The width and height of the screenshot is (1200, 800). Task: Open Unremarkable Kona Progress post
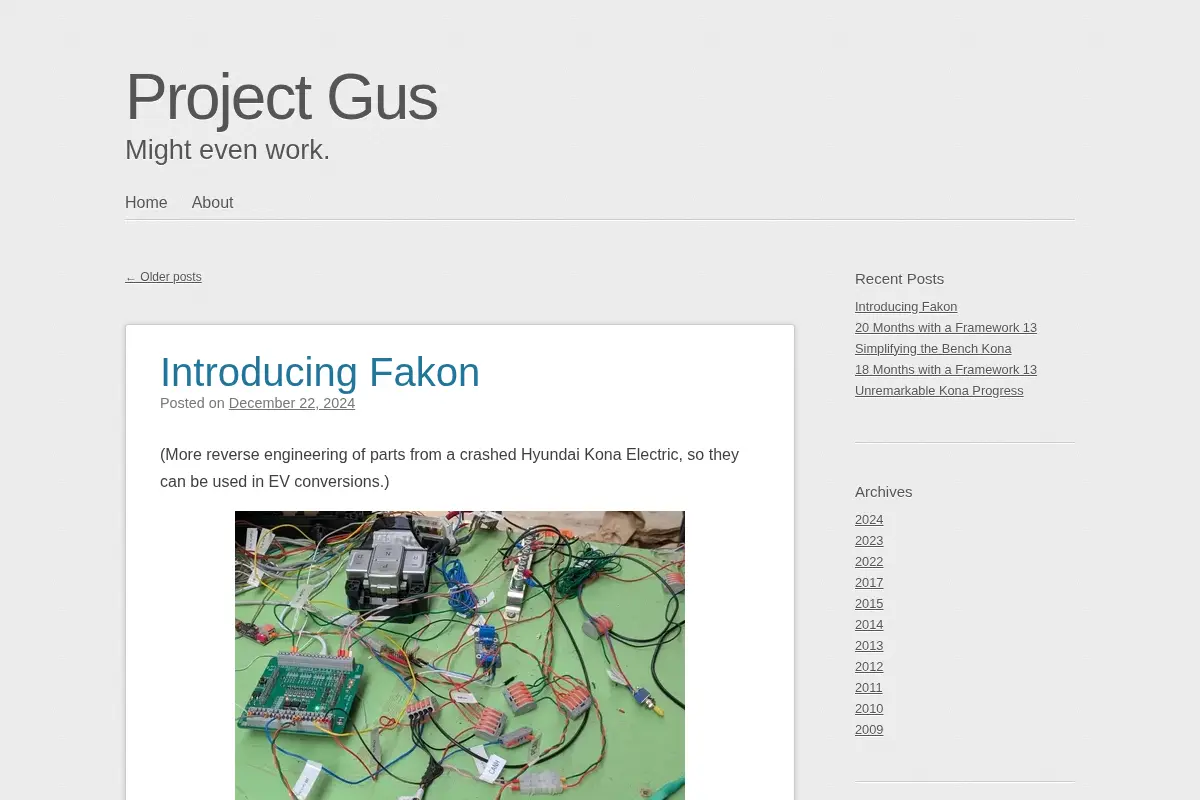click(939, 390)
